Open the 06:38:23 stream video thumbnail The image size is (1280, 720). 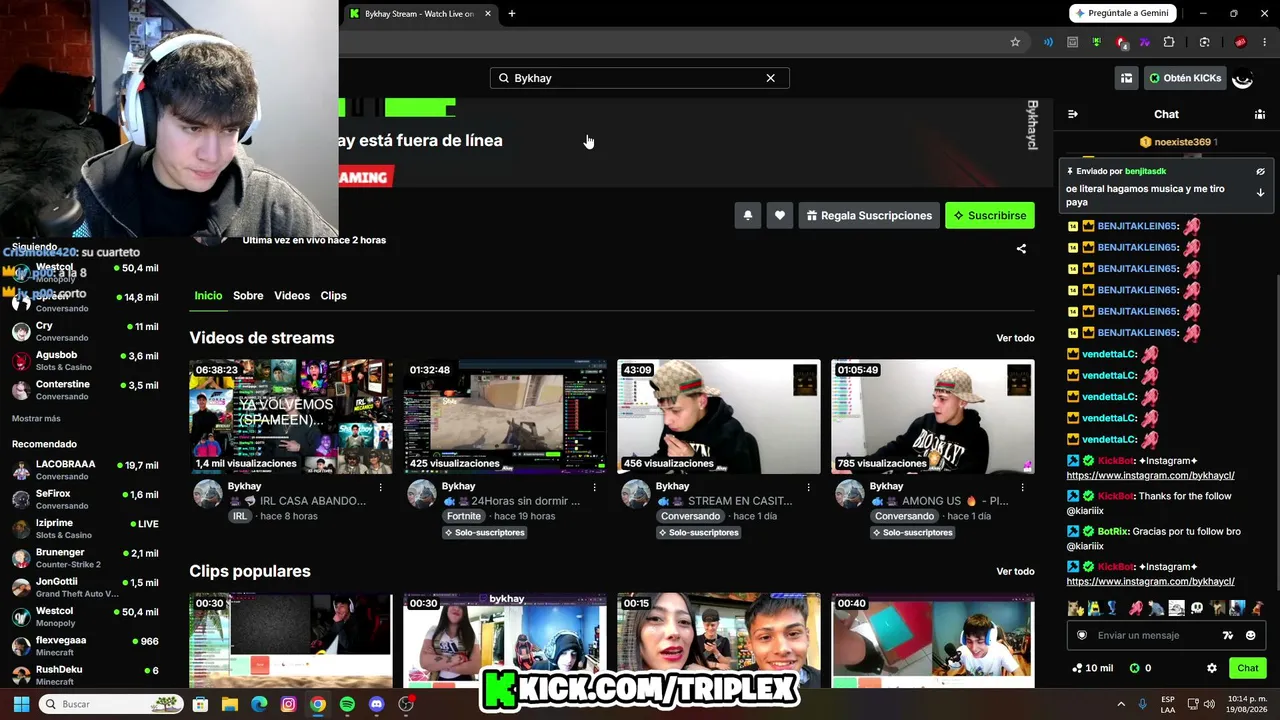(x=291, y=416)
